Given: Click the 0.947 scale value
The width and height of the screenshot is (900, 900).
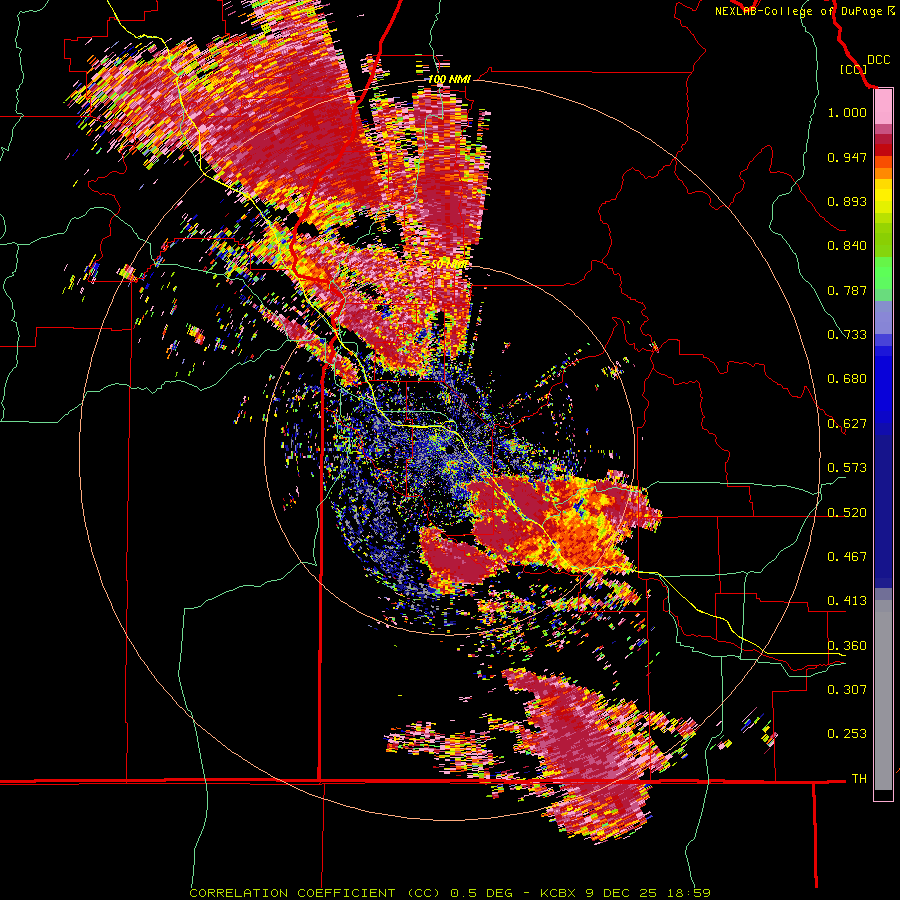Looking at the screenshot, I should (x=847, y=157).
